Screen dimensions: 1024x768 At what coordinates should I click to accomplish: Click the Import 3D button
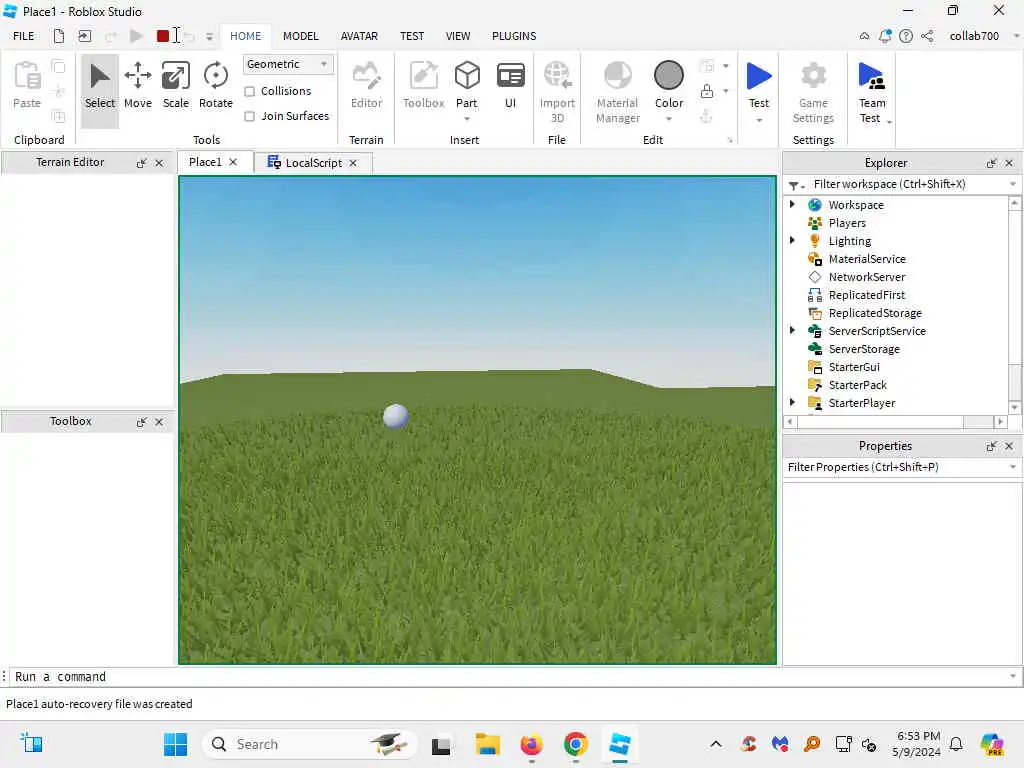pos(557,91)
